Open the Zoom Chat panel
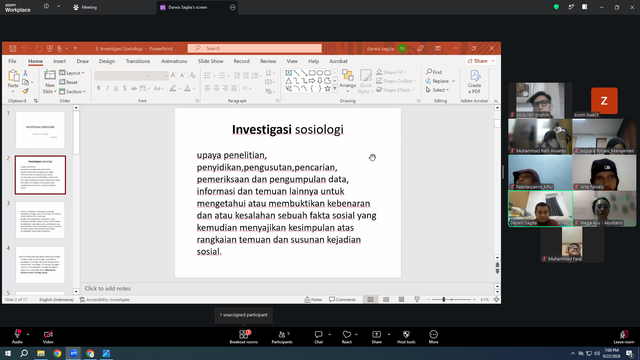Image resolution: width=640 pixels, height=360 pixels. click(x=318, y=337)
